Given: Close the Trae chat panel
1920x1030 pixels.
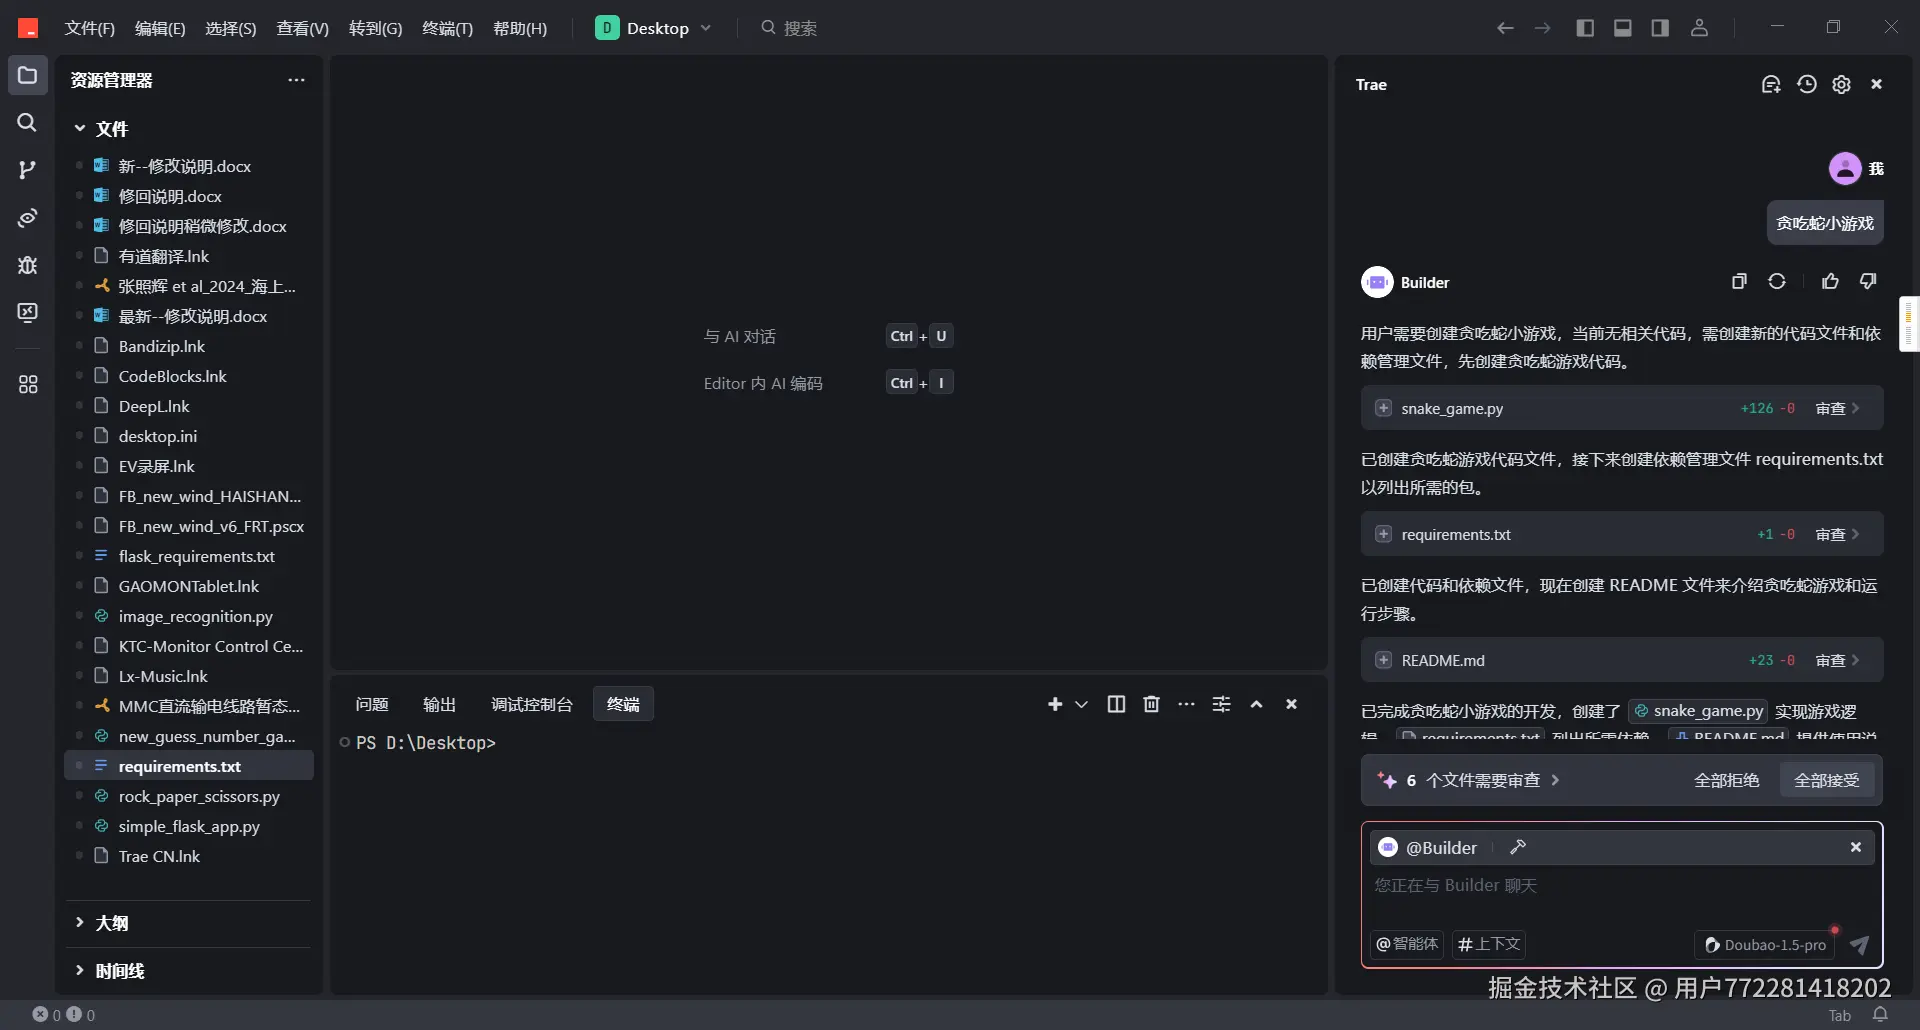Looking at the screenshot, I should click(x=1877, y=85).
